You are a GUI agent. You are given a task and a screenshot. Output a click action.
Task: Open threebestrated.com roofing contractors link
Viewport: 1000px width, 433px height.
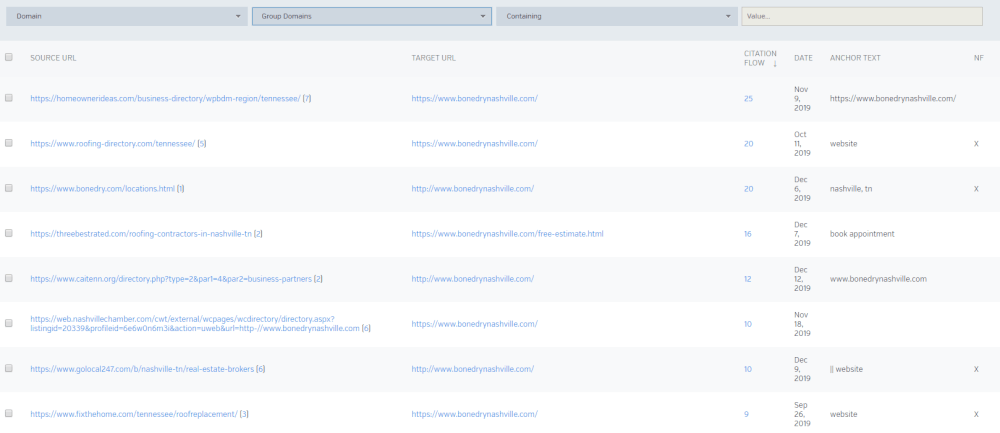click(x=140, y=234)
